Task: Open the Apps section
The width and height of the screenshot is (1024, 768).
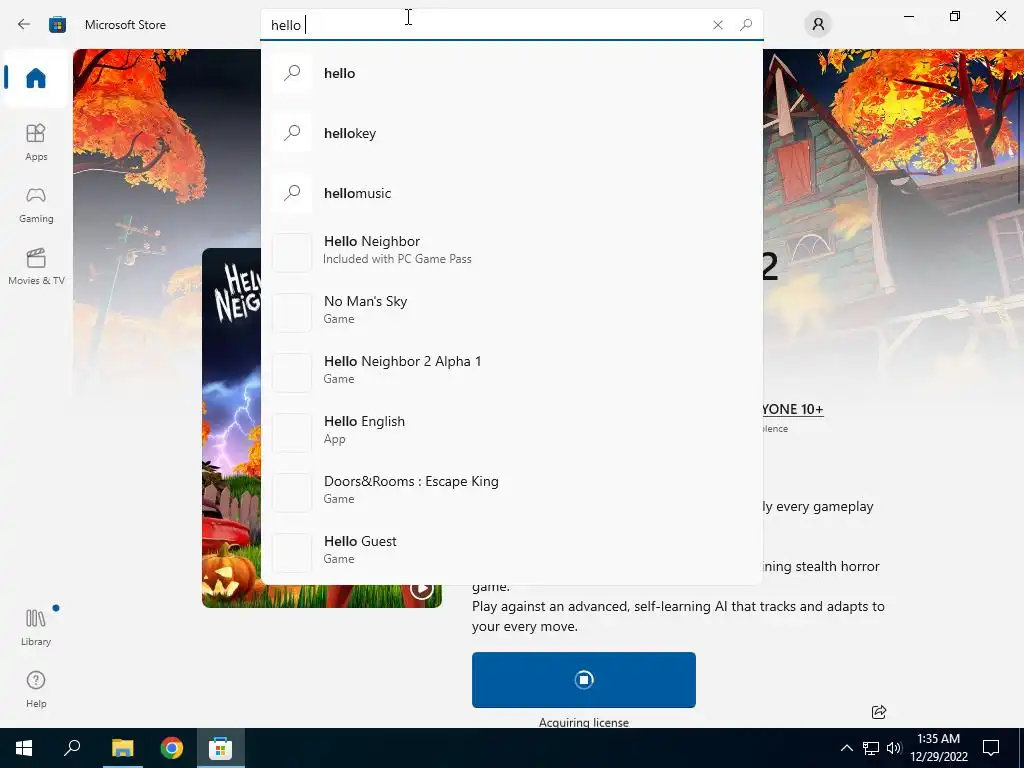Action: pos(36,142)
